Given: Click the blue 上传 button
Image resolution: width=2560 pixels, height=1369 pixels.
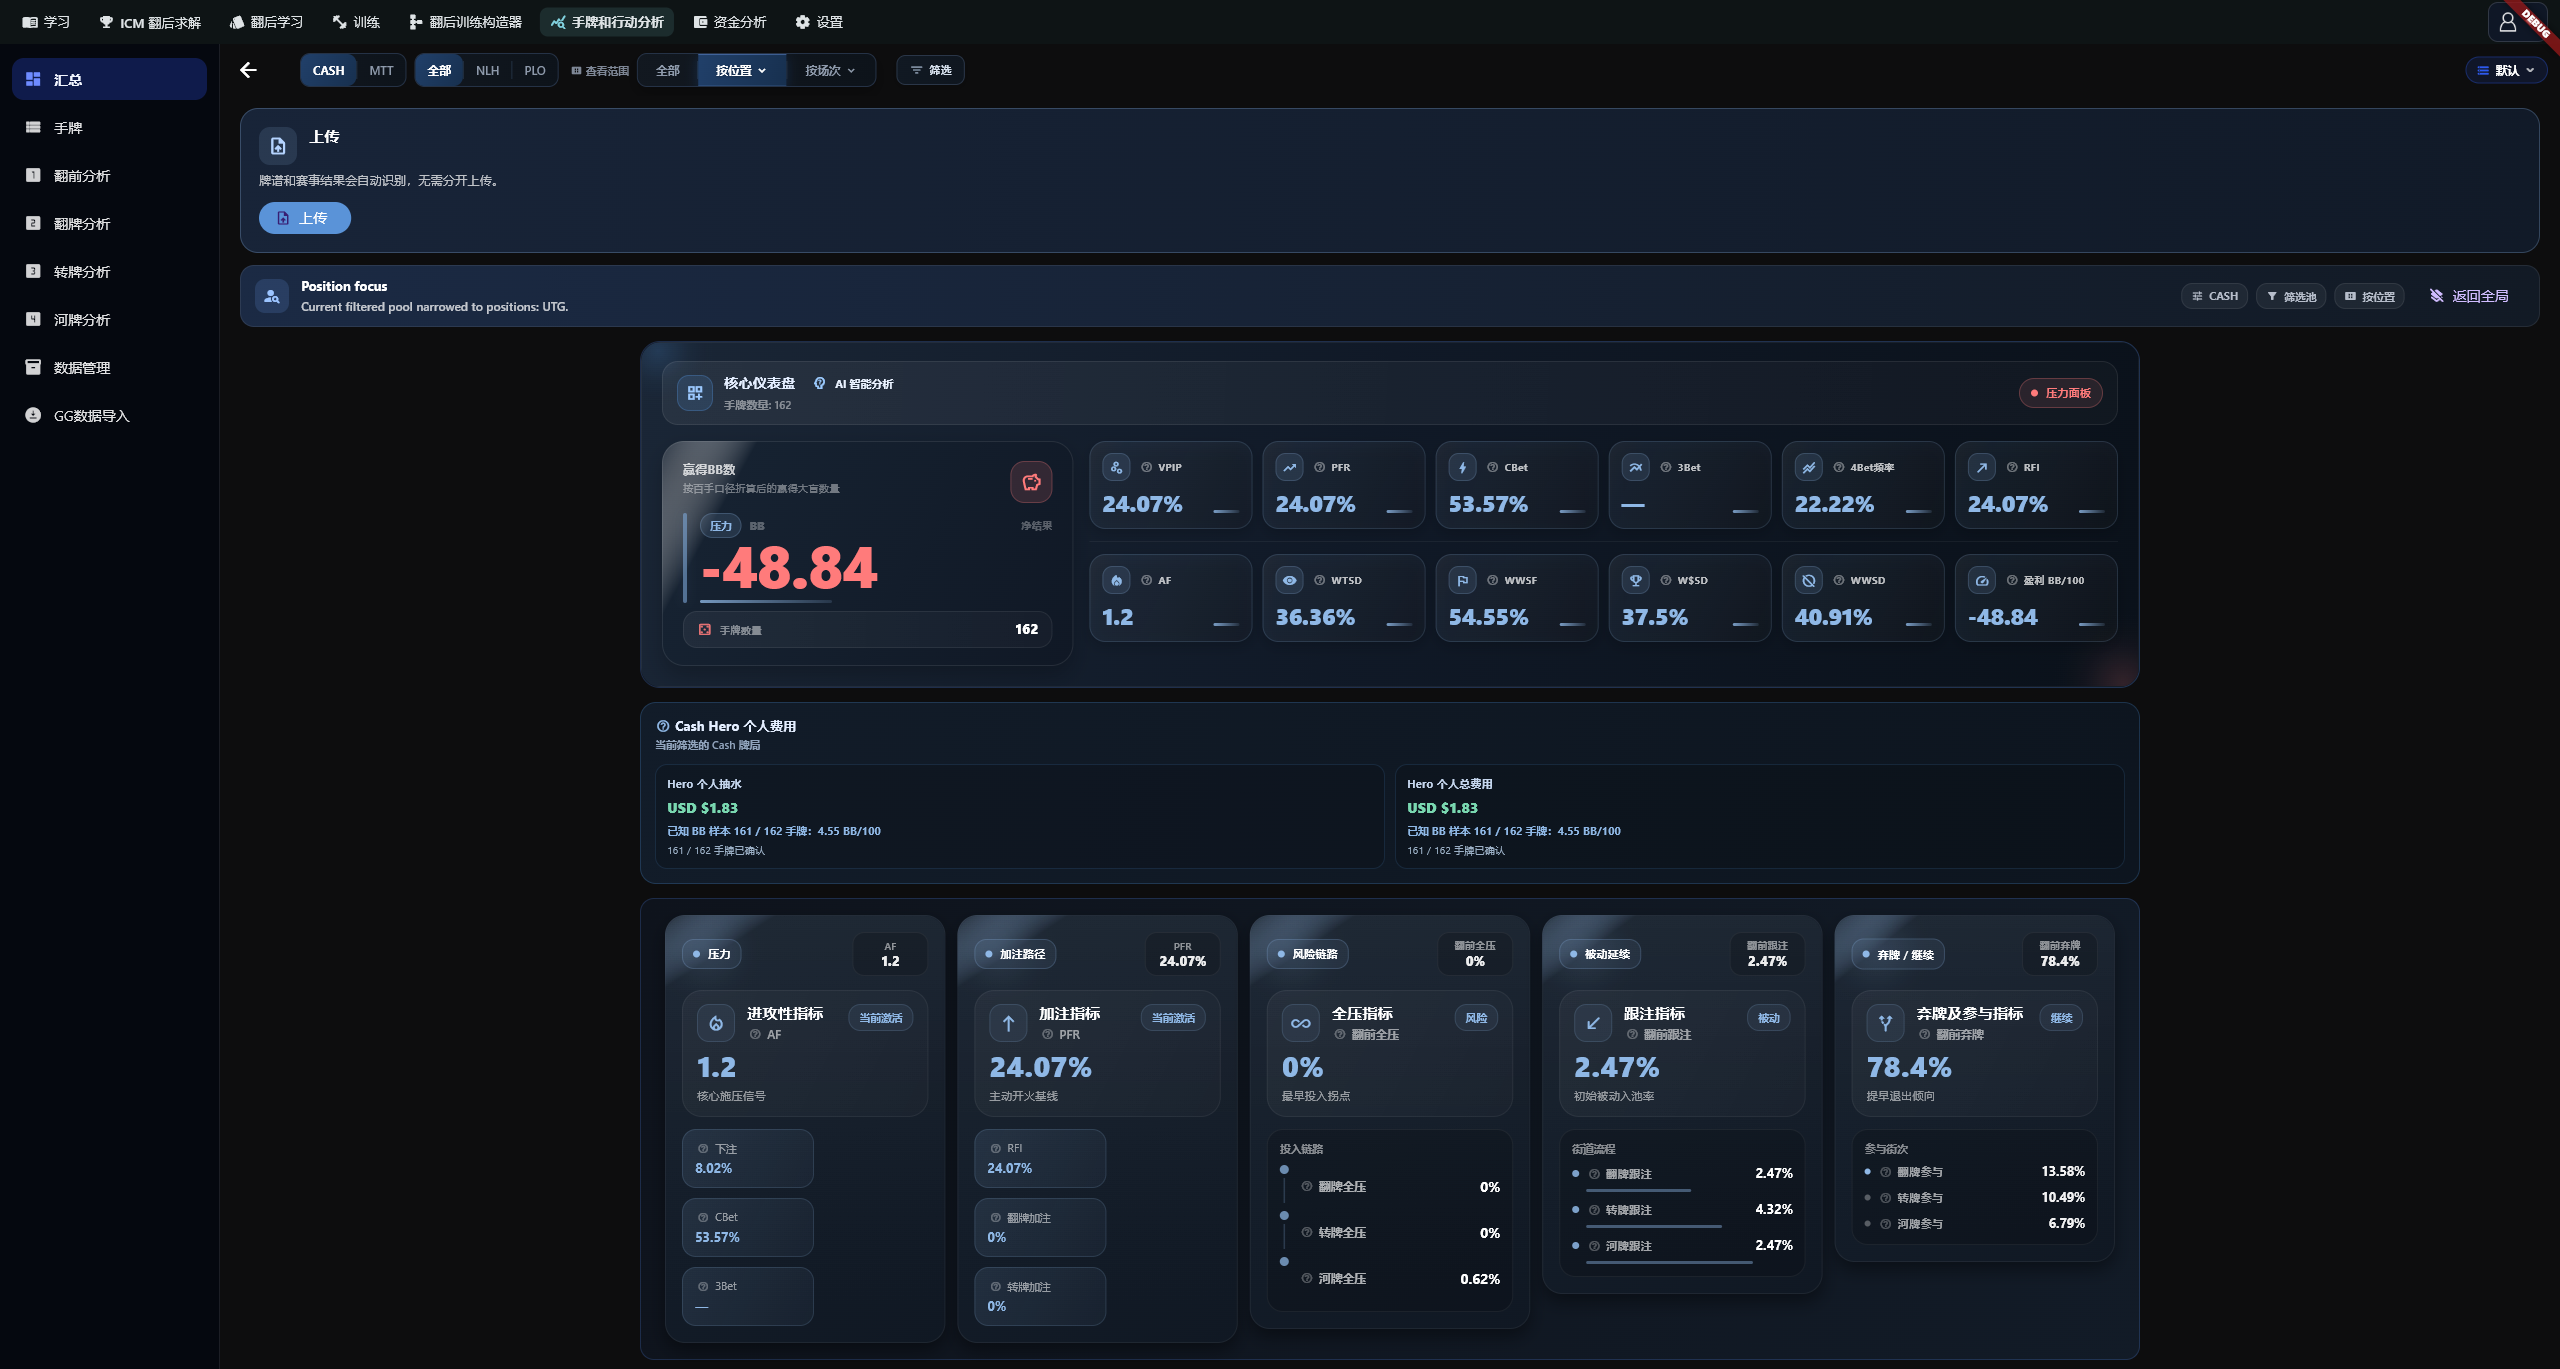Looking at the screenshot, I should 305,218.
